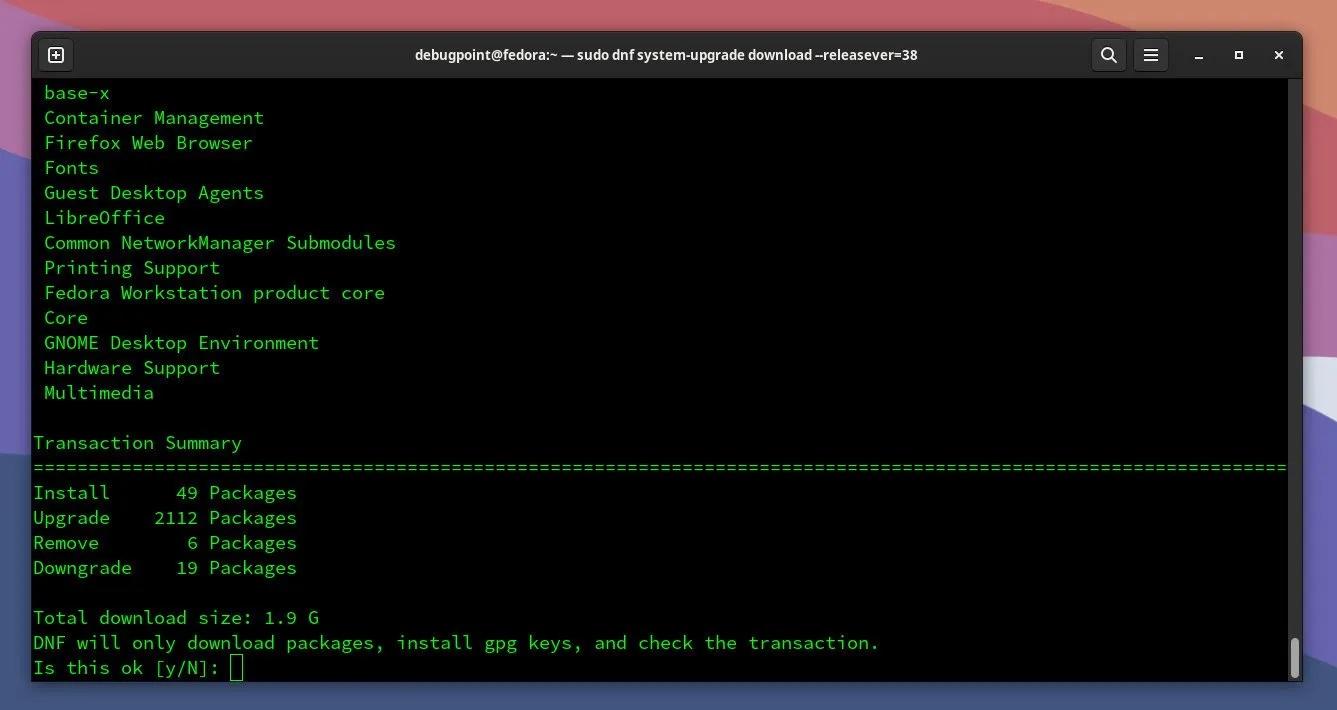1337x710 pixels.
Task: Click the terminal window title text
Action: [x=666, y=55]
